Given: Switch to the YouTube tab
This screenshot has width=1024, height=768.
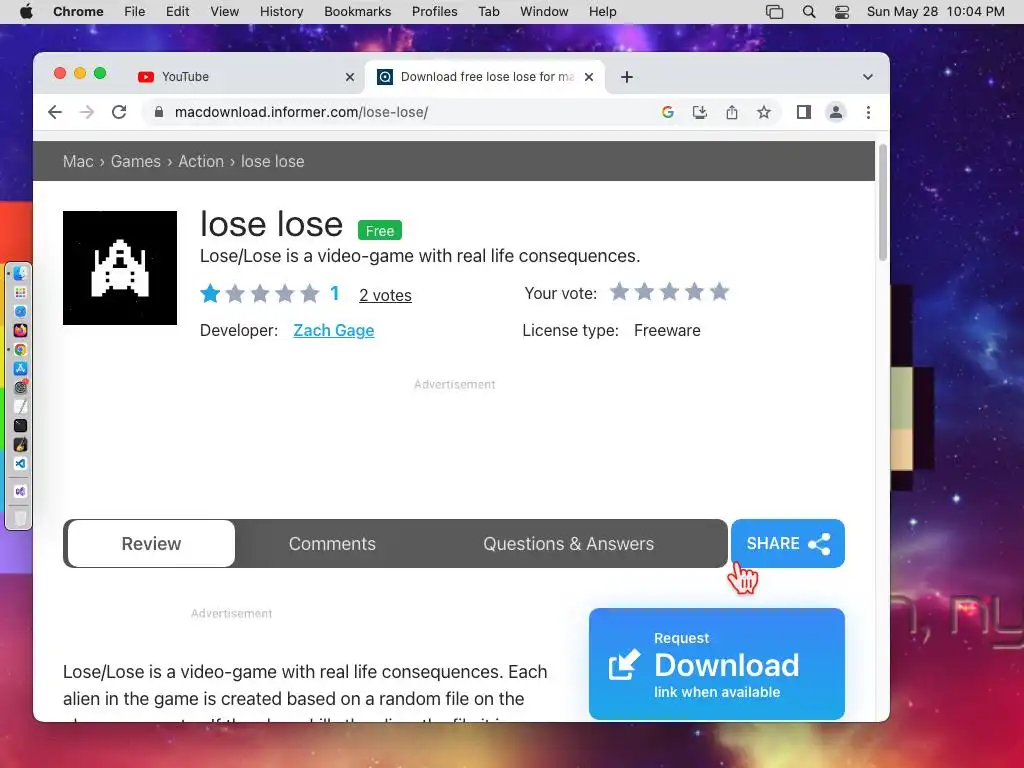Looking at the screenshot, I should pyautogui.click(x=246, y=77).
